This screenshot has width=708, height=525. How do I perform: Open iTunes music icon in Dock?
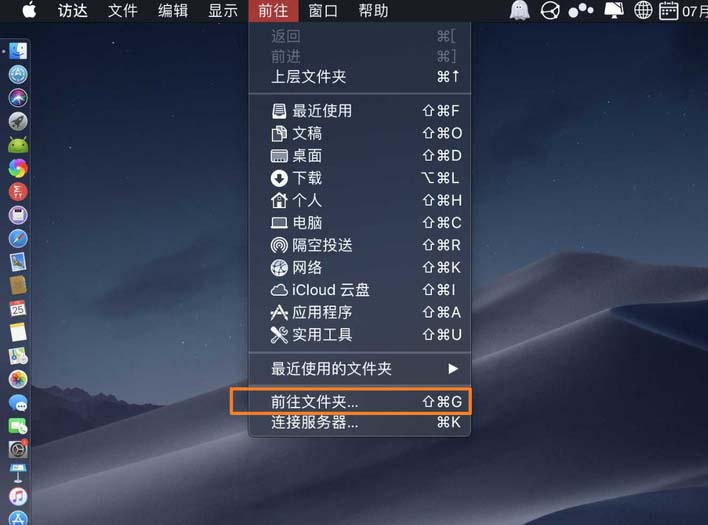[x=18, y=497]
